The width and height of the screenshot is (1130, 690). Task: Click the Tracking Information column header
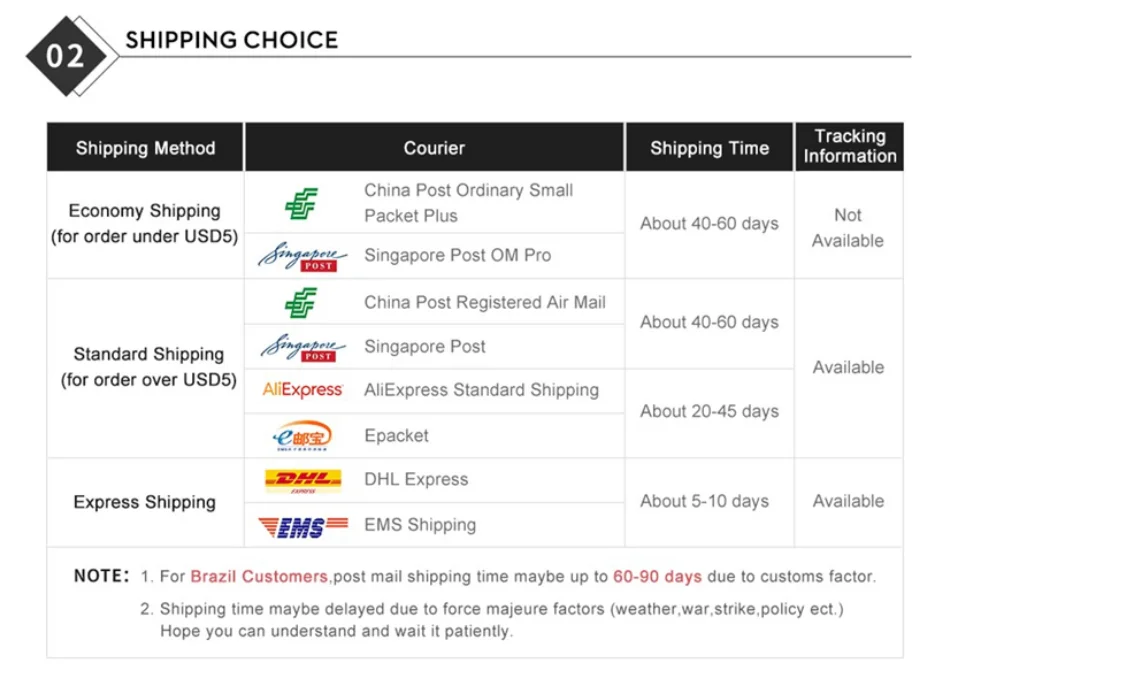pos(849,147)
